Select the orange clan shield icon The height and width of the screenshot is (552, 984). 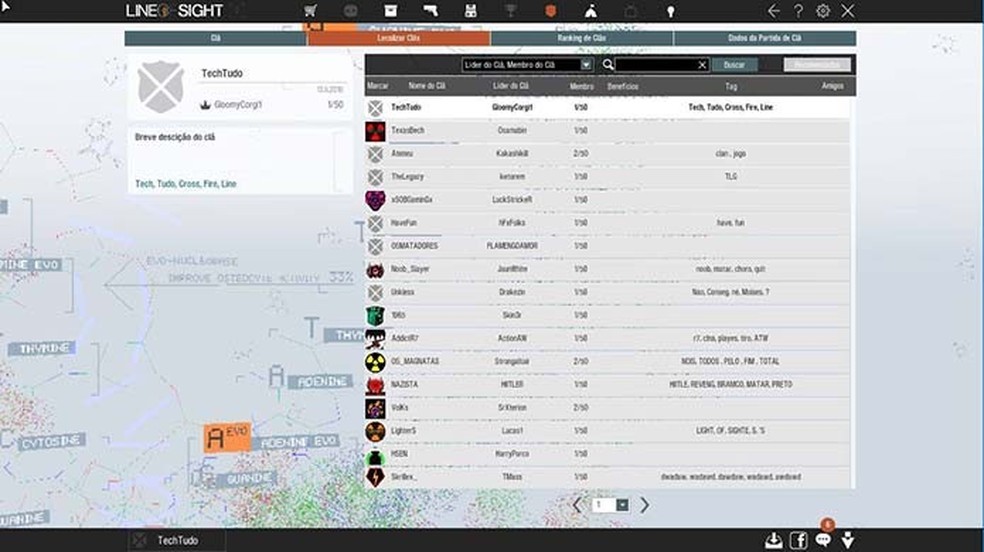[550, 11]
